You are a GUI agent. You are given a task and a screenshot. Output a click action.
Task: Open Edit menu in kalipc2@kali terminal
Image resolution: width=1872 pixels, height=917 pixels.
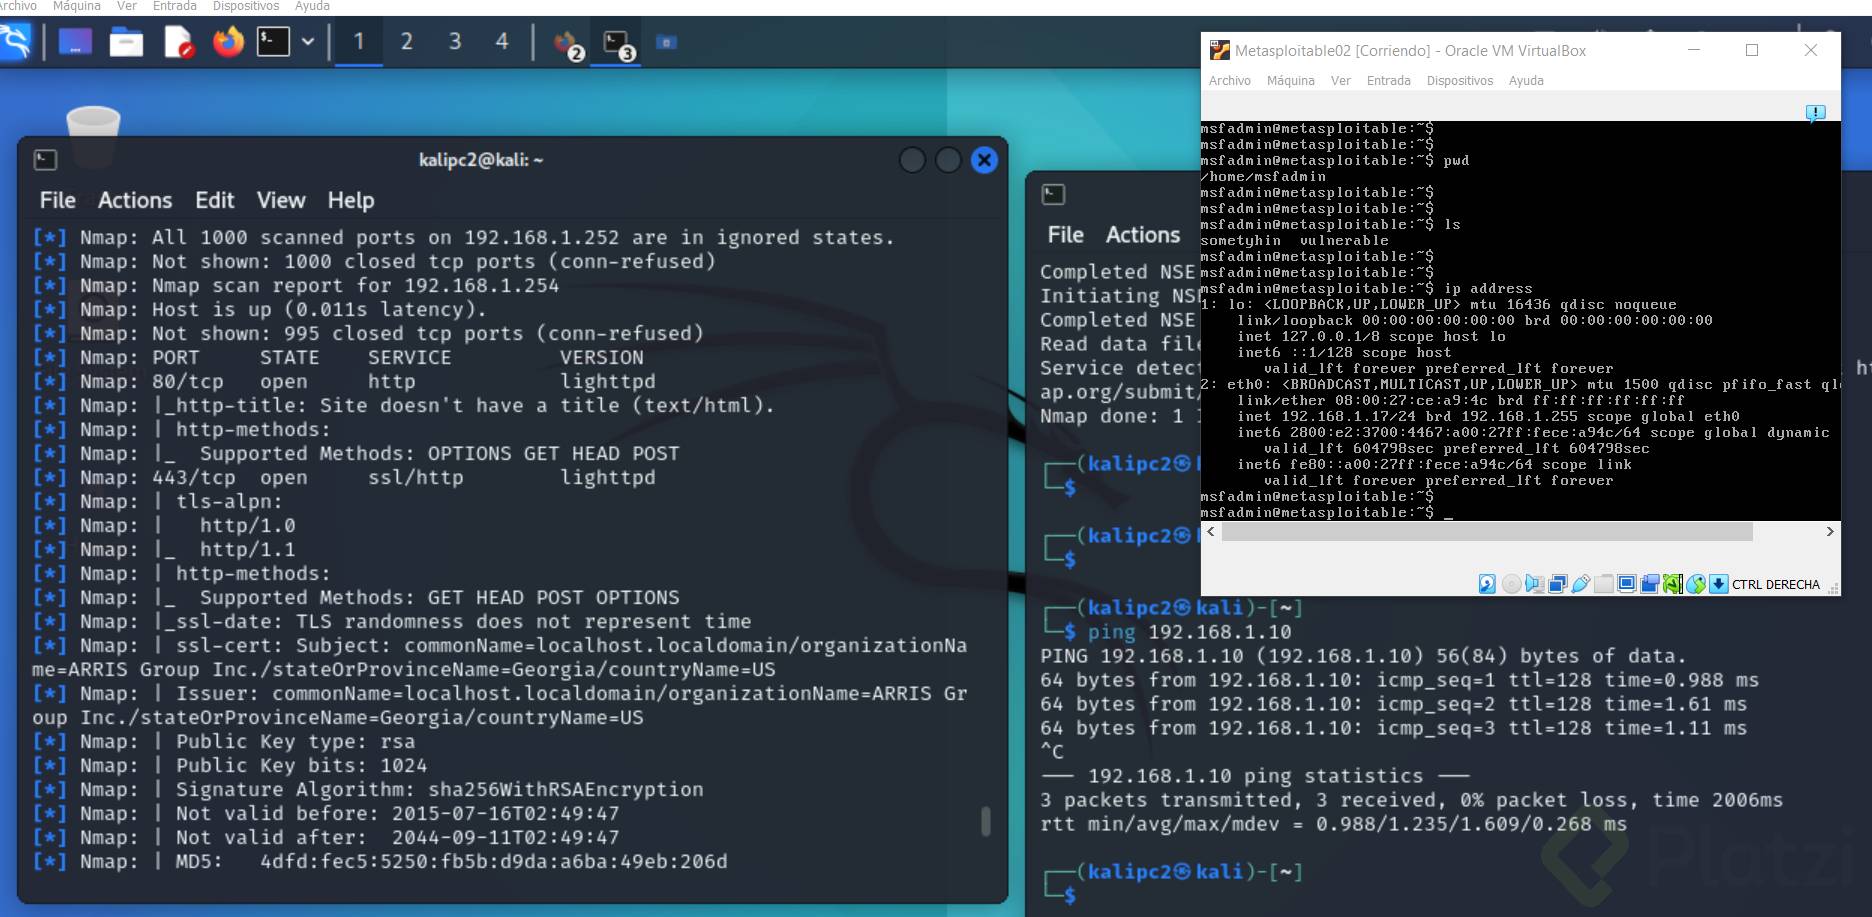click(x=215, y=200)
